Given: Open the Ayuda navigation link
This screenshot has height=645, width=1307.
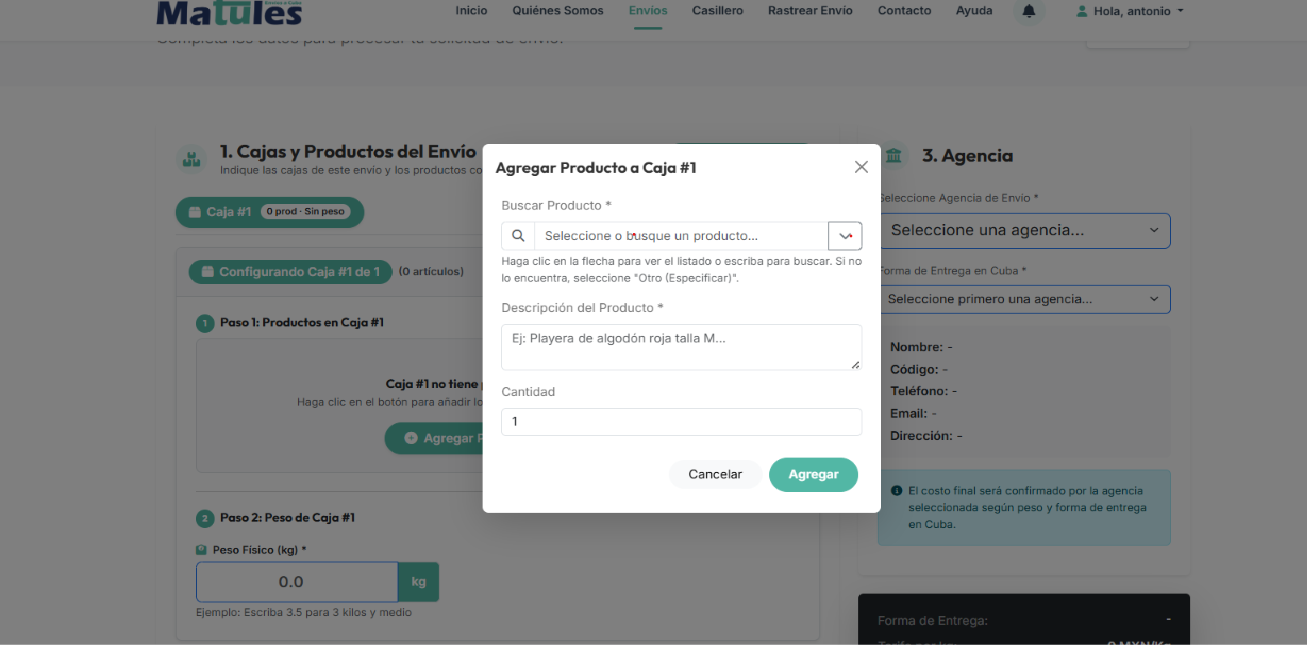Looking at the screenshot, I should [x=974, y=11].
